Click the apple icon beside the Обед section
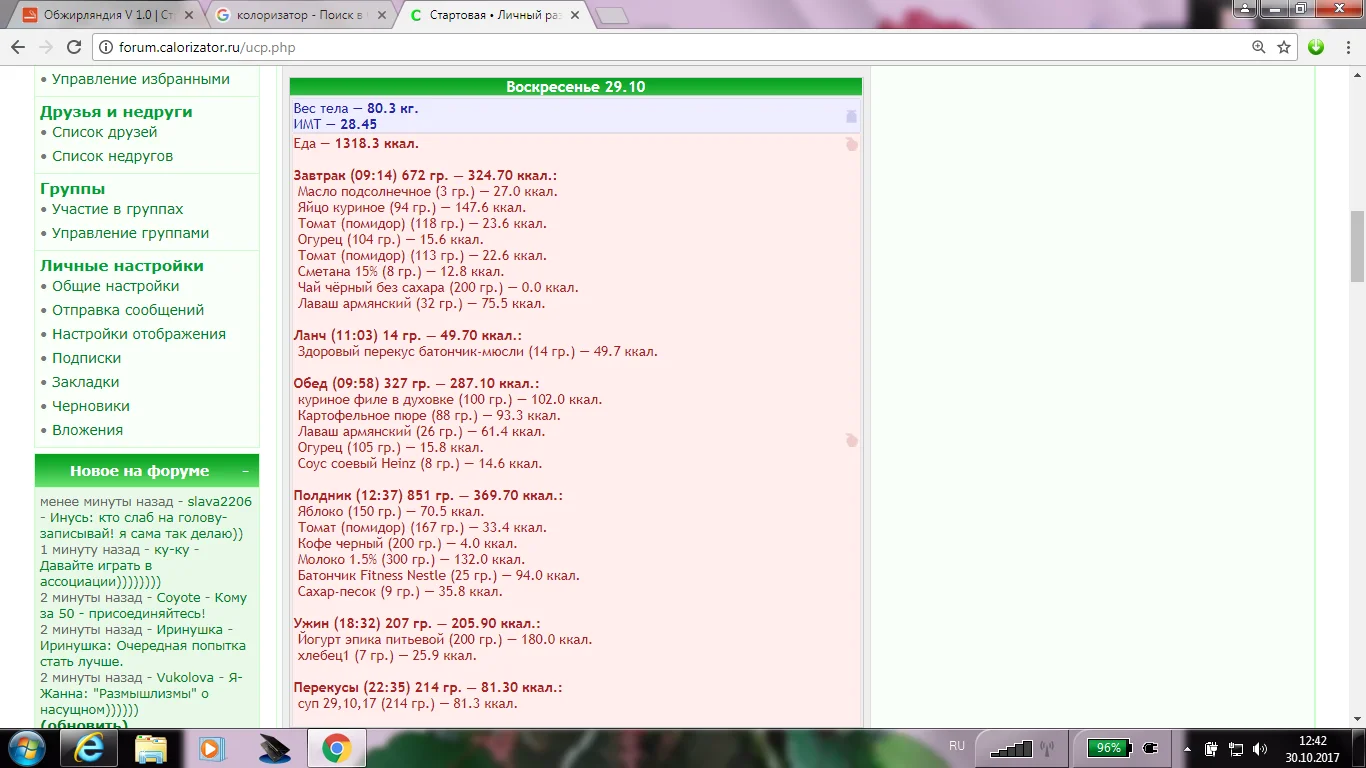Viewport: 1366px width, 768px height. pyautogui.click(x=851, y=440)
